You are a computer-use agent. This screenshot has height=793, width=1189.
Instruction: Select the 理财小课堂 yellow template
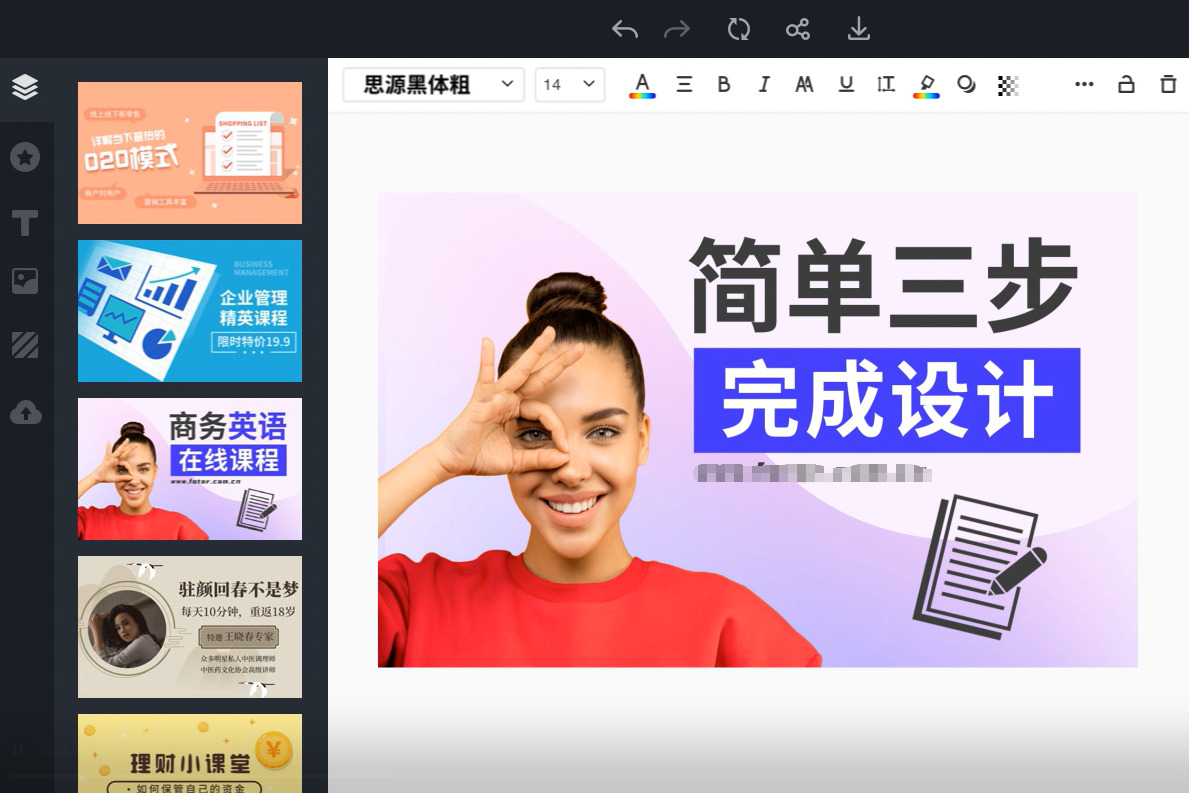pyautogui.click(x=190, y=754)
